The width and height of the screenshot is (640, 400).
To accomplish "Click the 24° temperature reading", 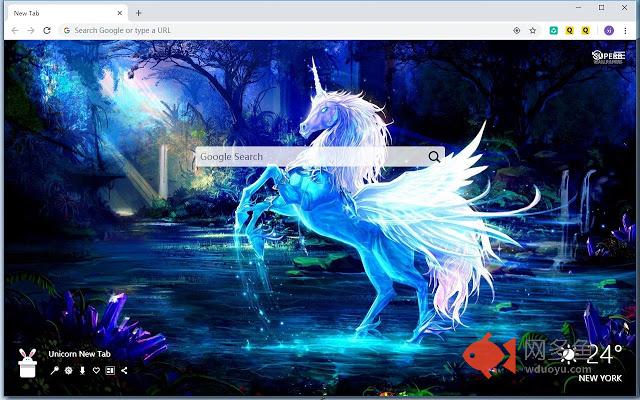I will pyautogui.click(x=605, y=354).
